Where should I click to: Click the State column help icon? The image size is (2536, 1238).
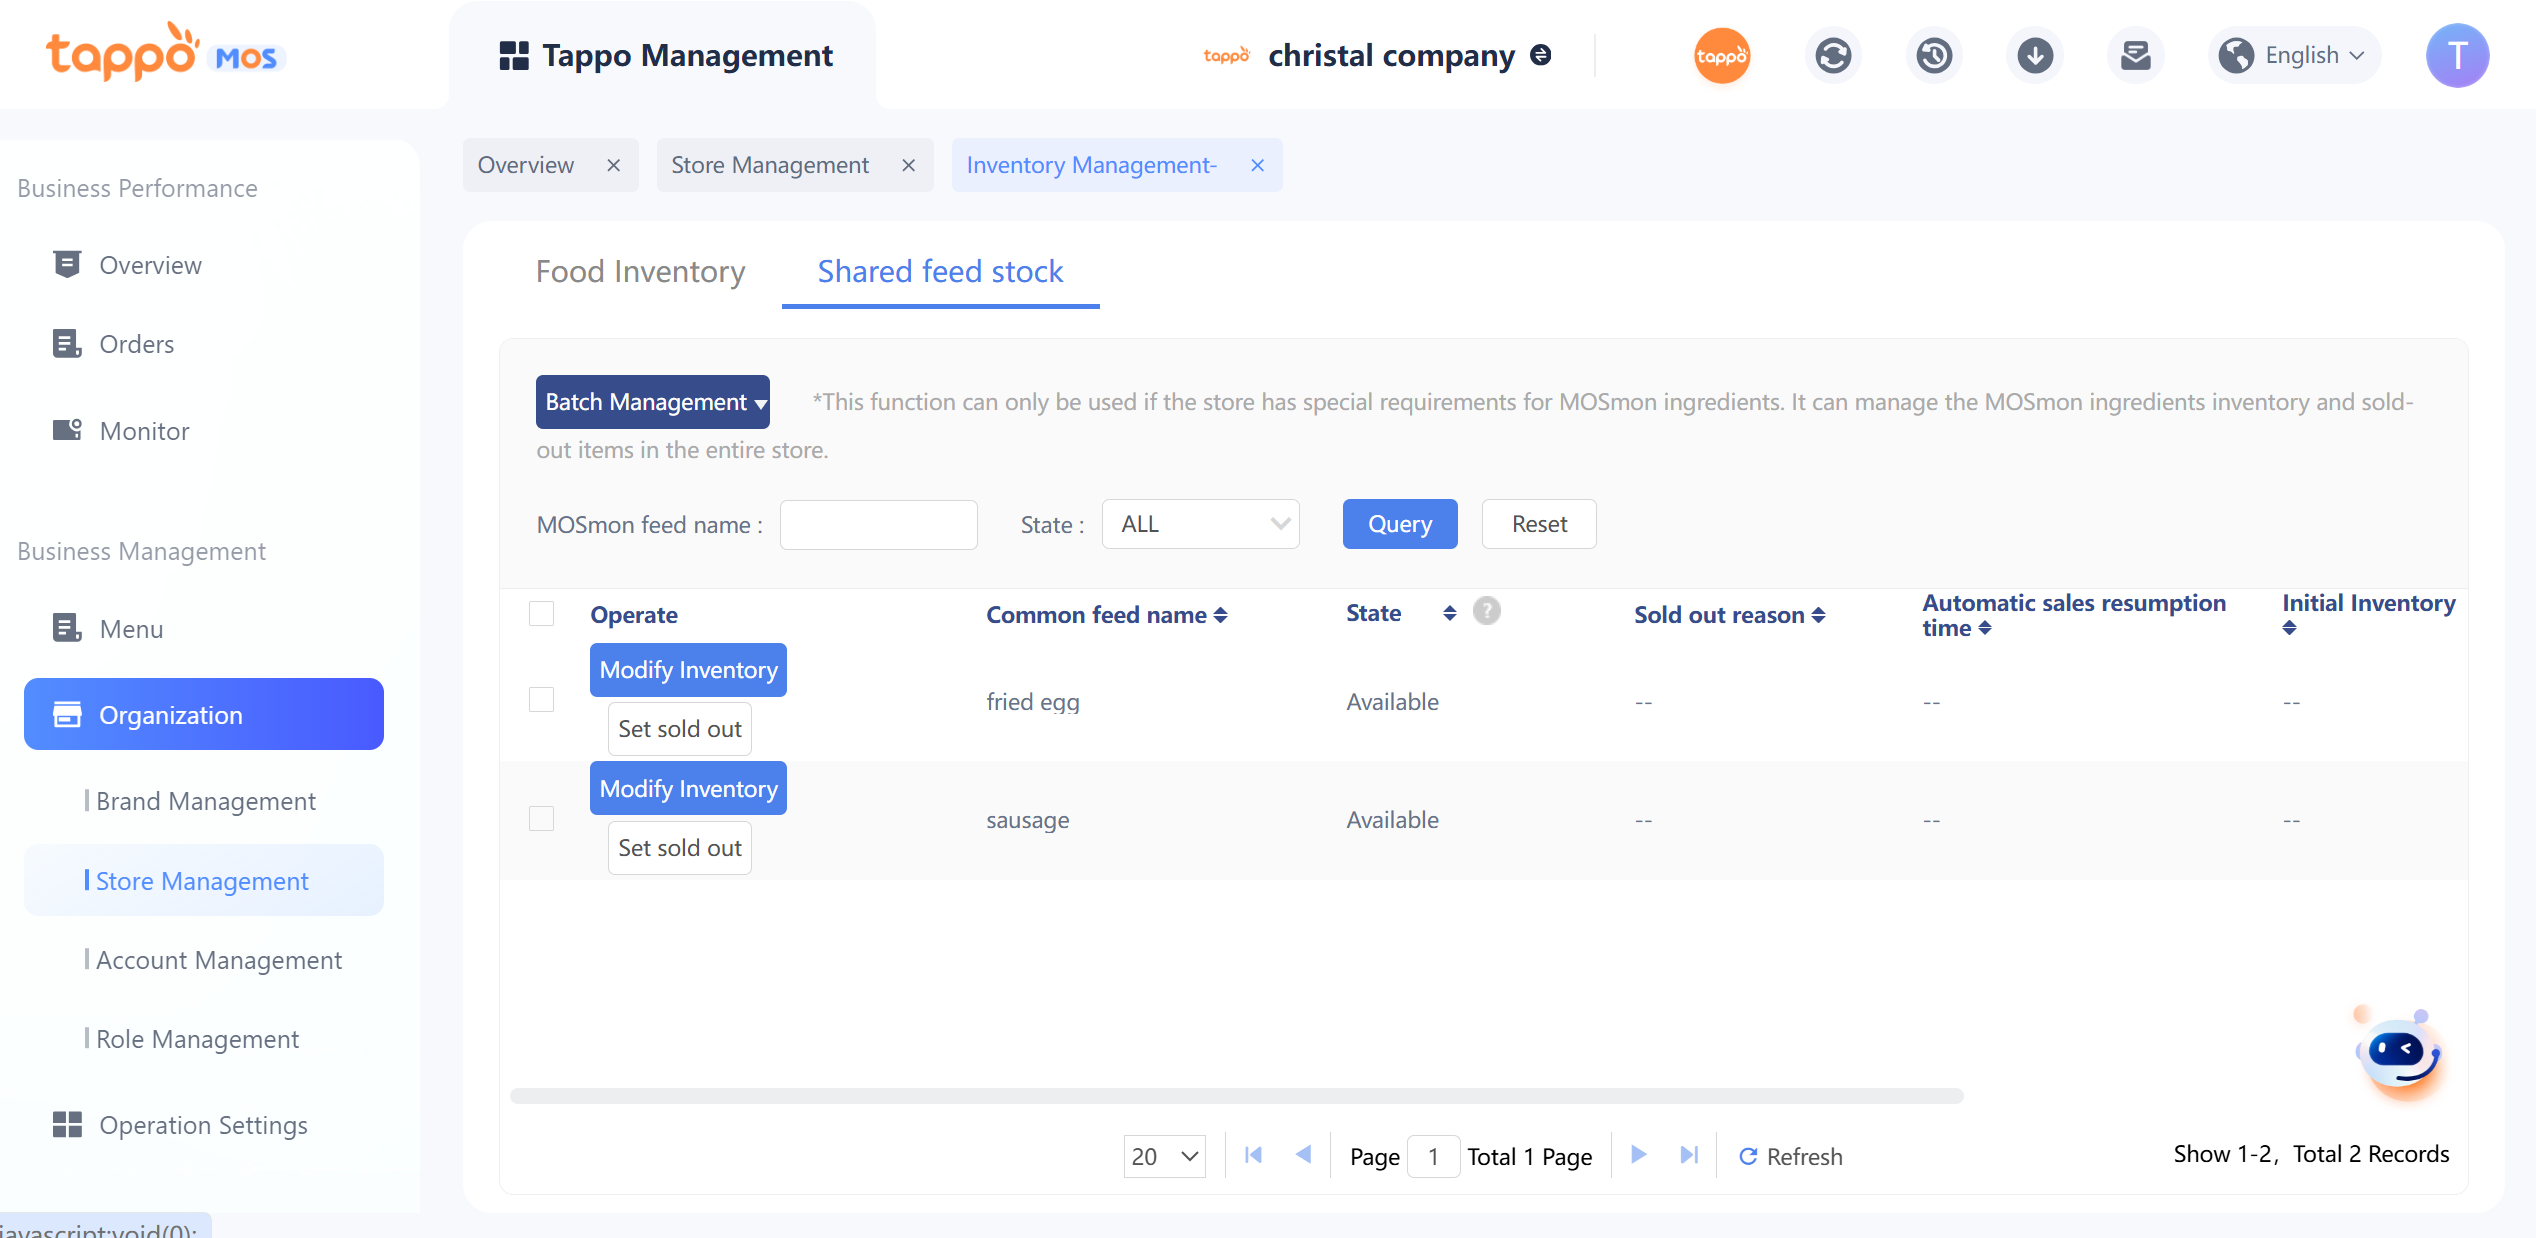[1486, 611]
